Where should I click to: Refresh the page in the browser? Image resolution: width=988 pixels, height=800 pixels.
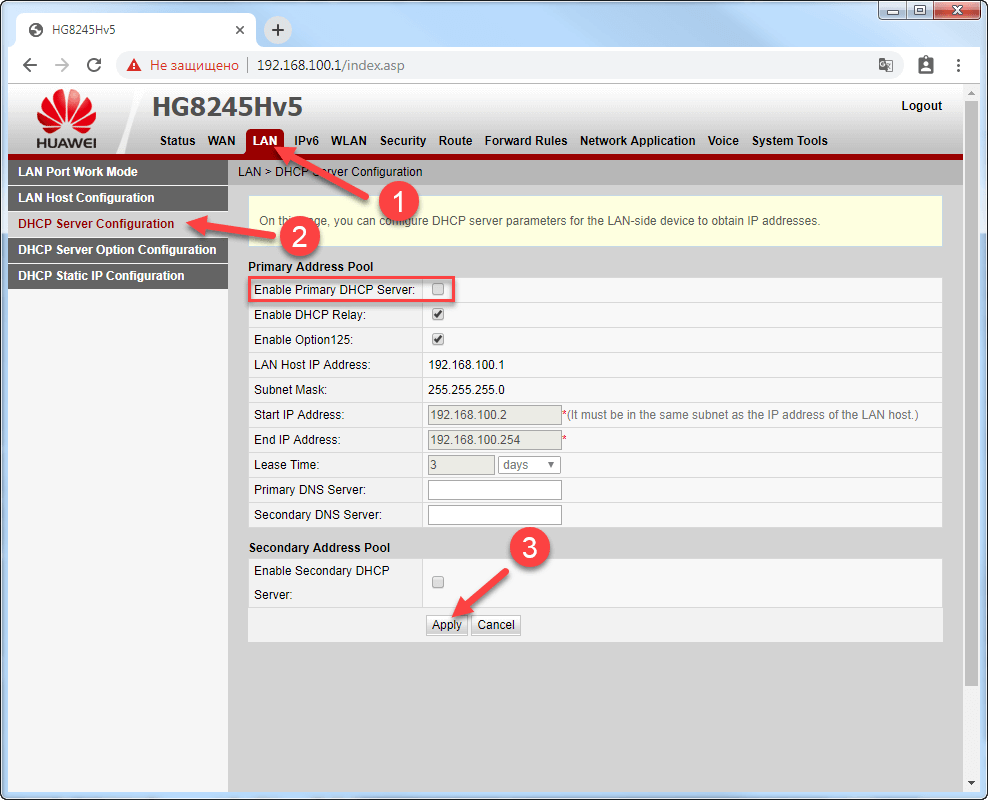coord(93,64)
